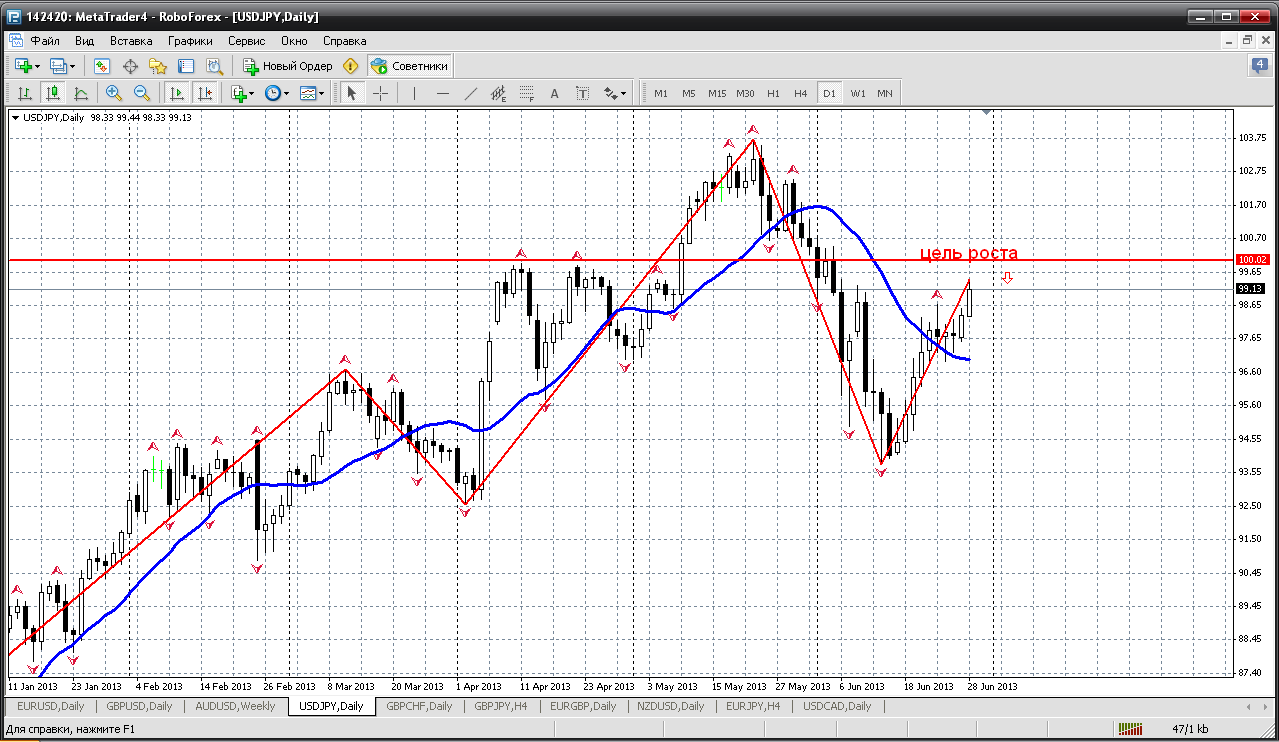Switch timeframe to M30
The image size is (1279, 742).
pyautogui.click(x=745, y=93)
